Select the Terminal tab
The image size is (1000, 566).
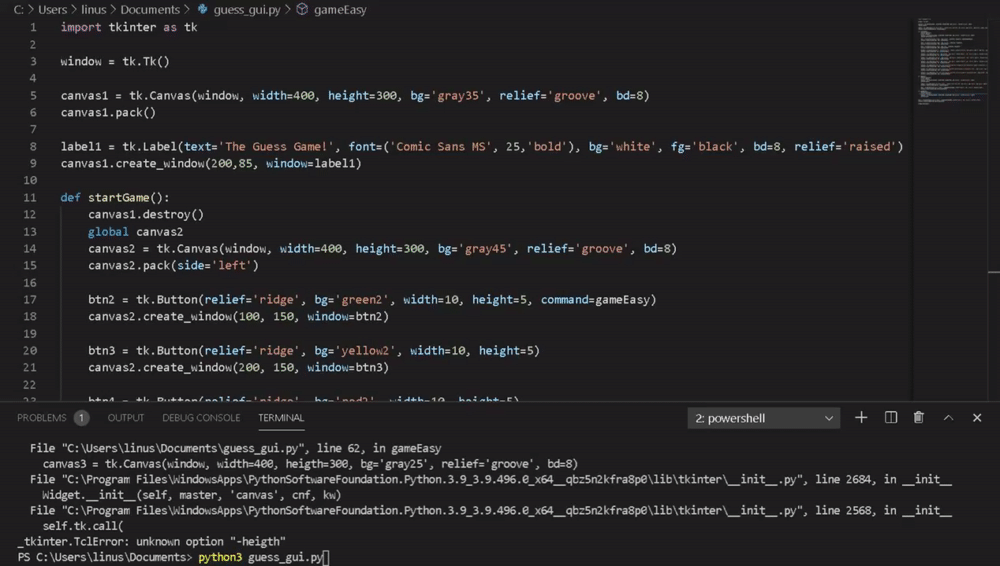coord(281,418)
